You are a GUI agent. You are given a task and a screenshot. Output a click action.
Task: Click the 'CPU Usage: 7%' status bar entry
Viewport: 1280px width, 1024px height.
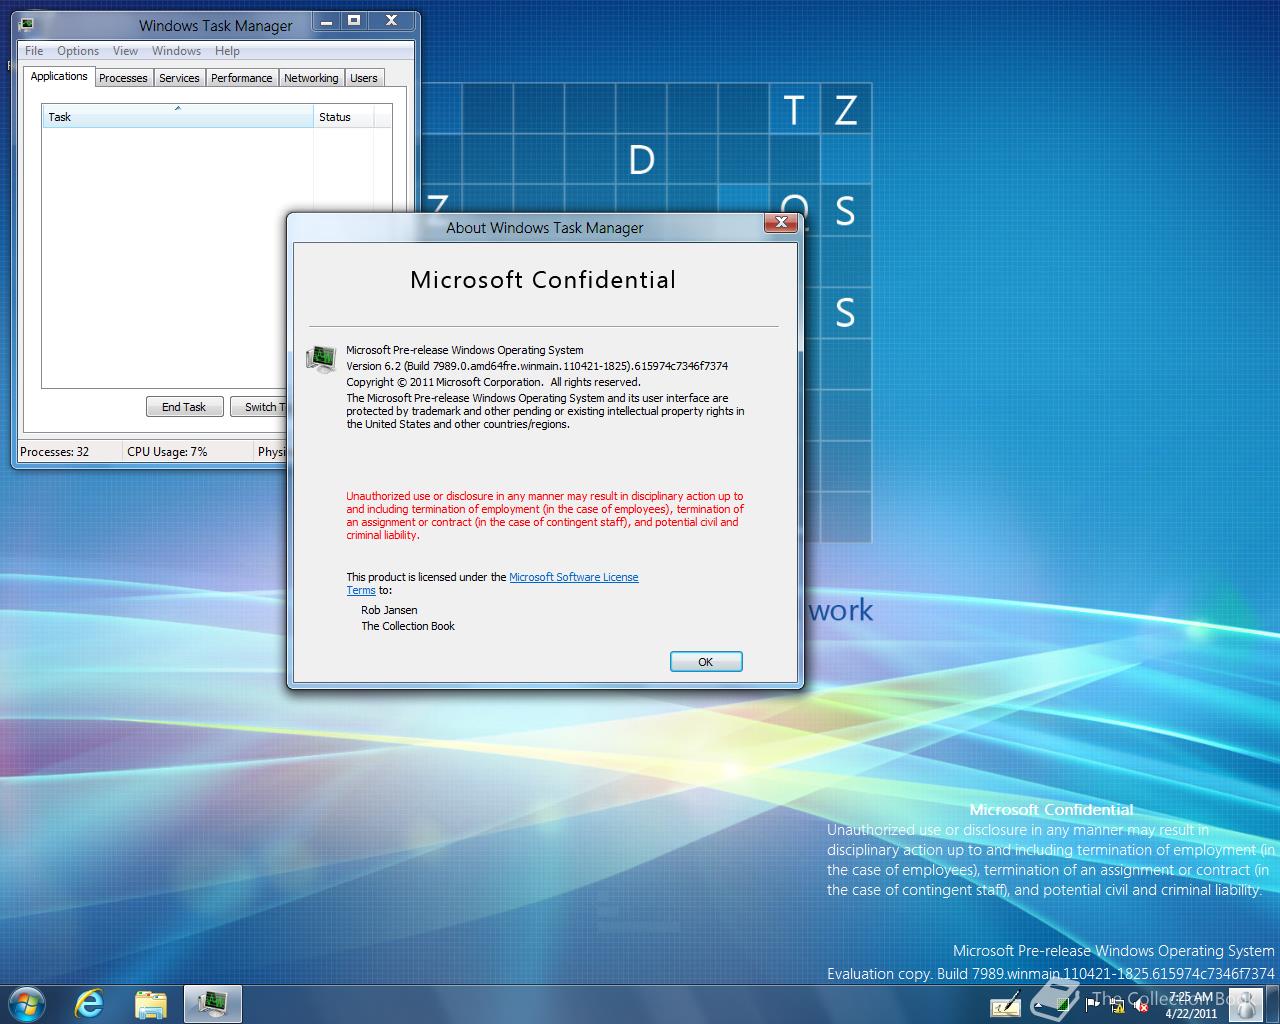(x=167, y=452)
